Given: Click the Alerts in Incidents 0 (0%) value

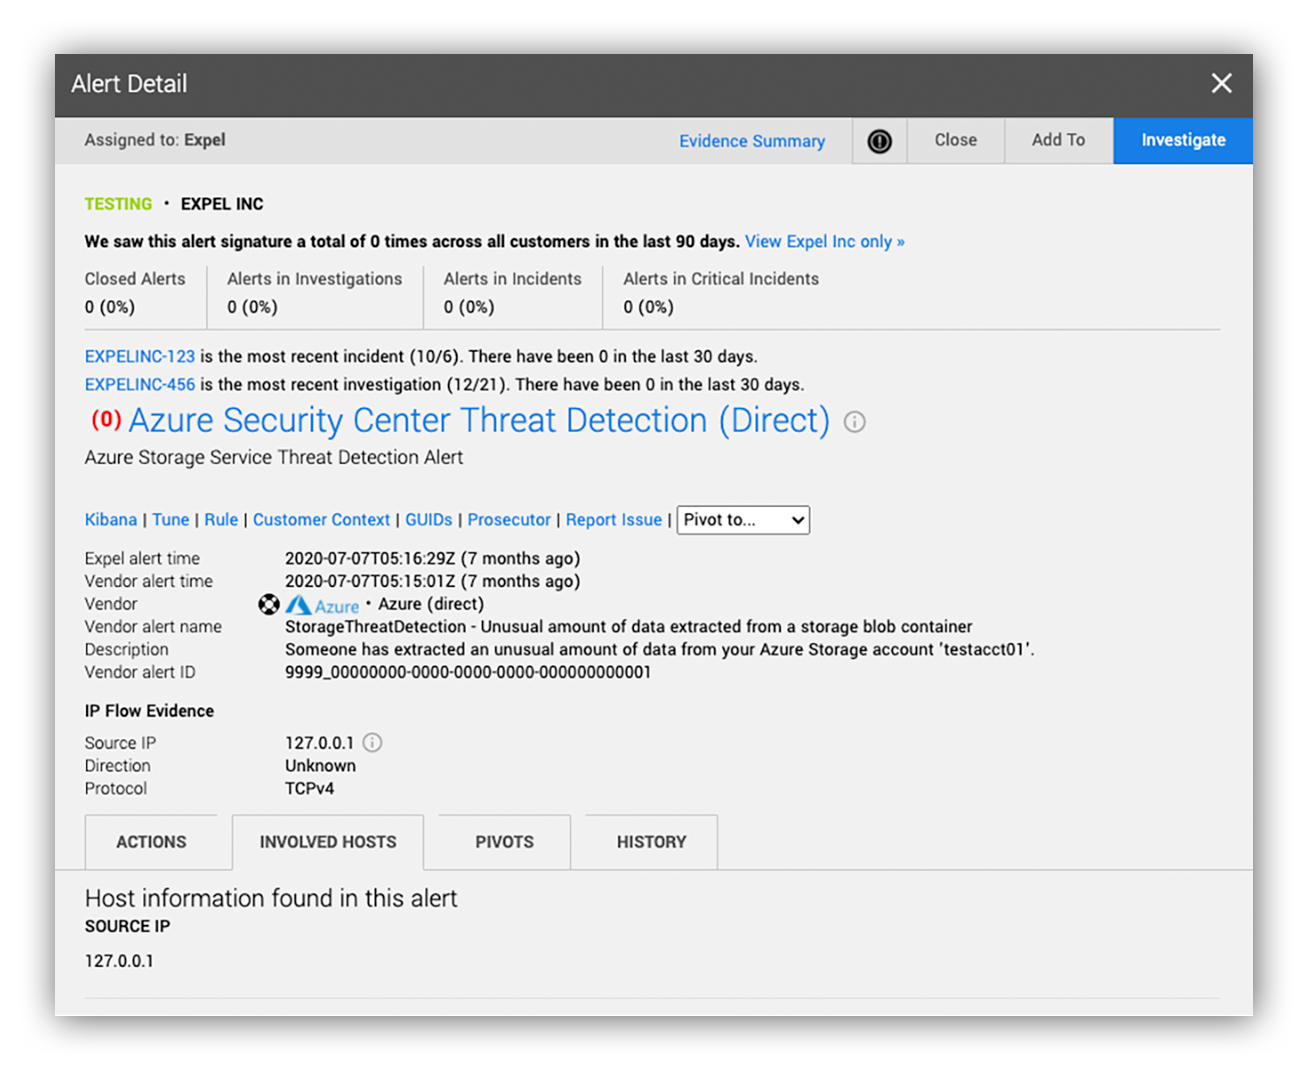Looking at the screenshot, I should pos(469,307).
